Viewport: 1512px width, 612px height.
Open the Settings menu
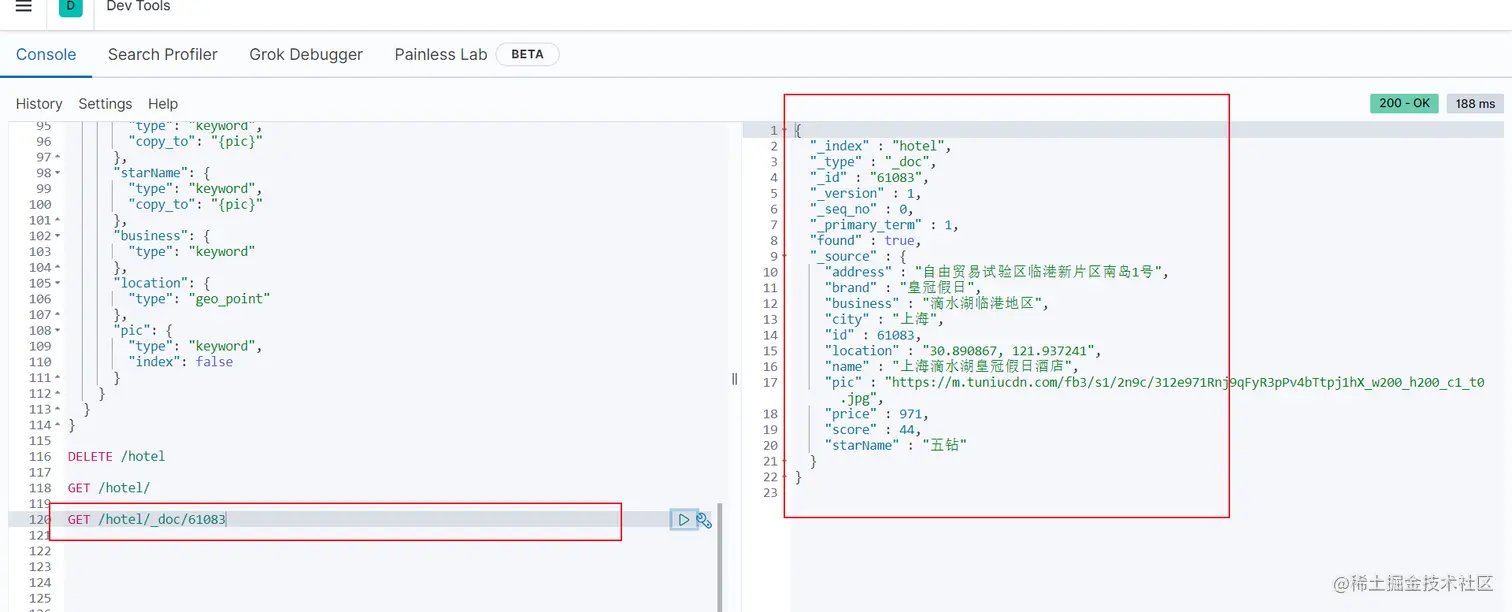click(105, 104)
